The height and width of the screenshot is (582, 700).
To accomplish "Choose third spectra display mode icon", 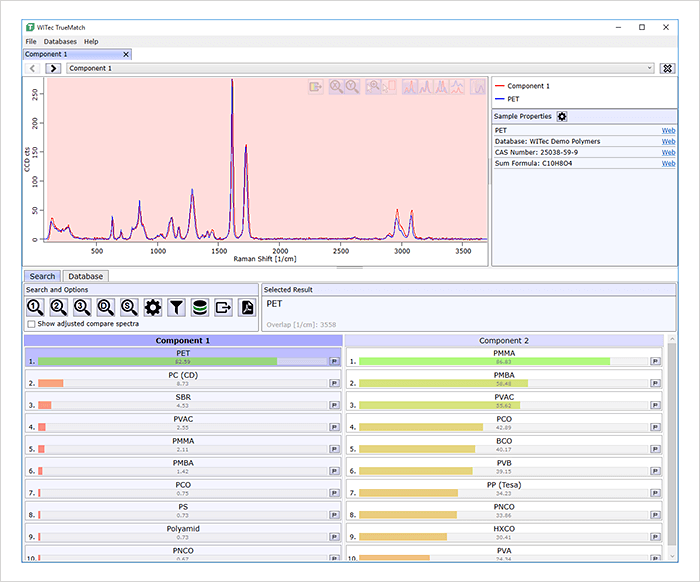I will pyautogui.click(x=442, y=87).
